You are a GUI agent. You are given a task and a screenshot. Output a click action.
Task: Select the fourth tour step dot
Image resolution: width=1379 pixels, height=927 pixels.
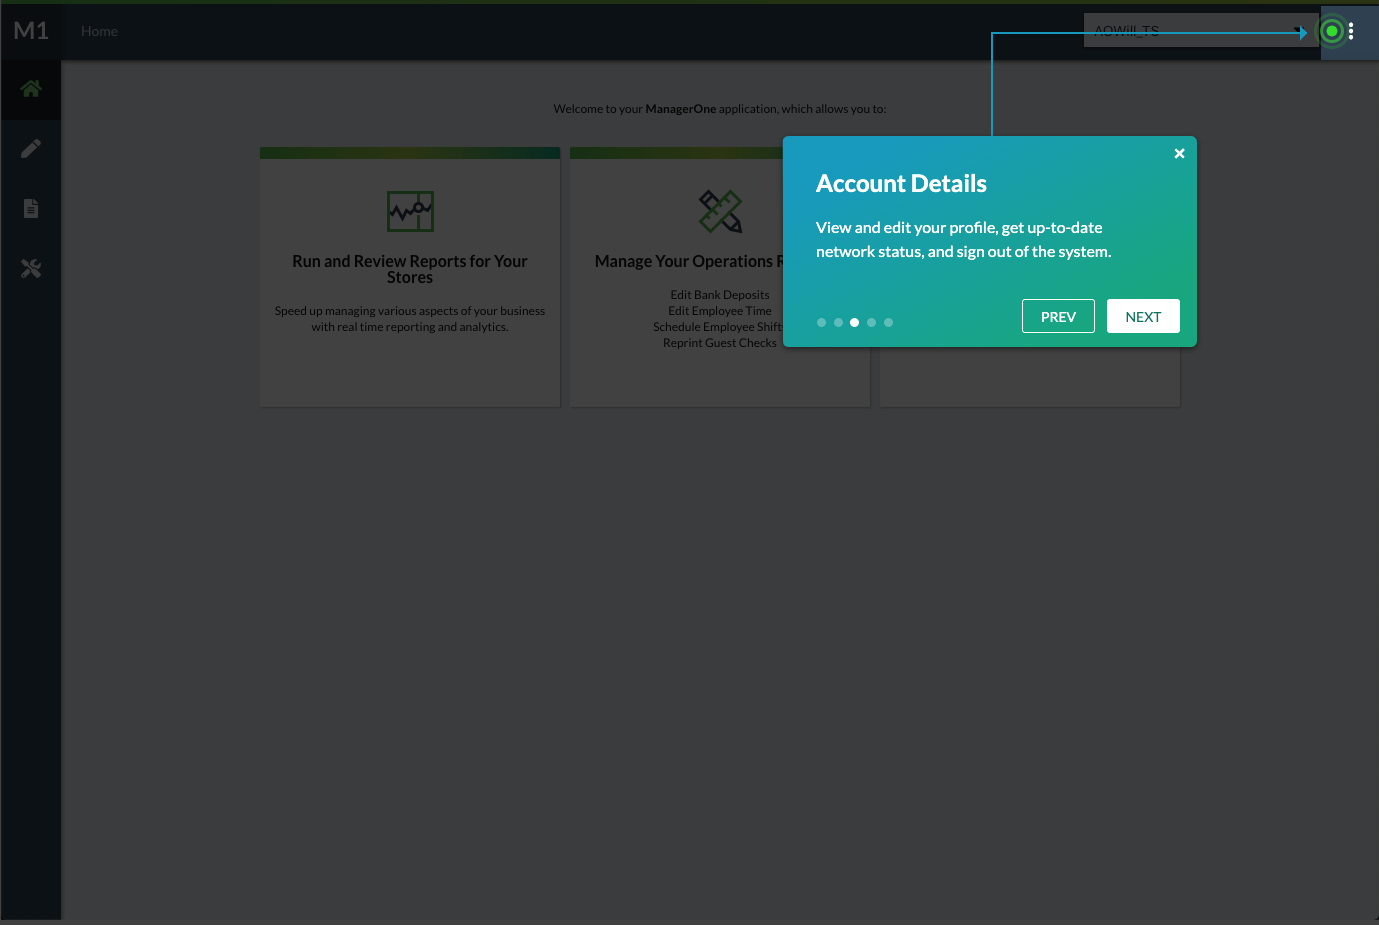872,322
